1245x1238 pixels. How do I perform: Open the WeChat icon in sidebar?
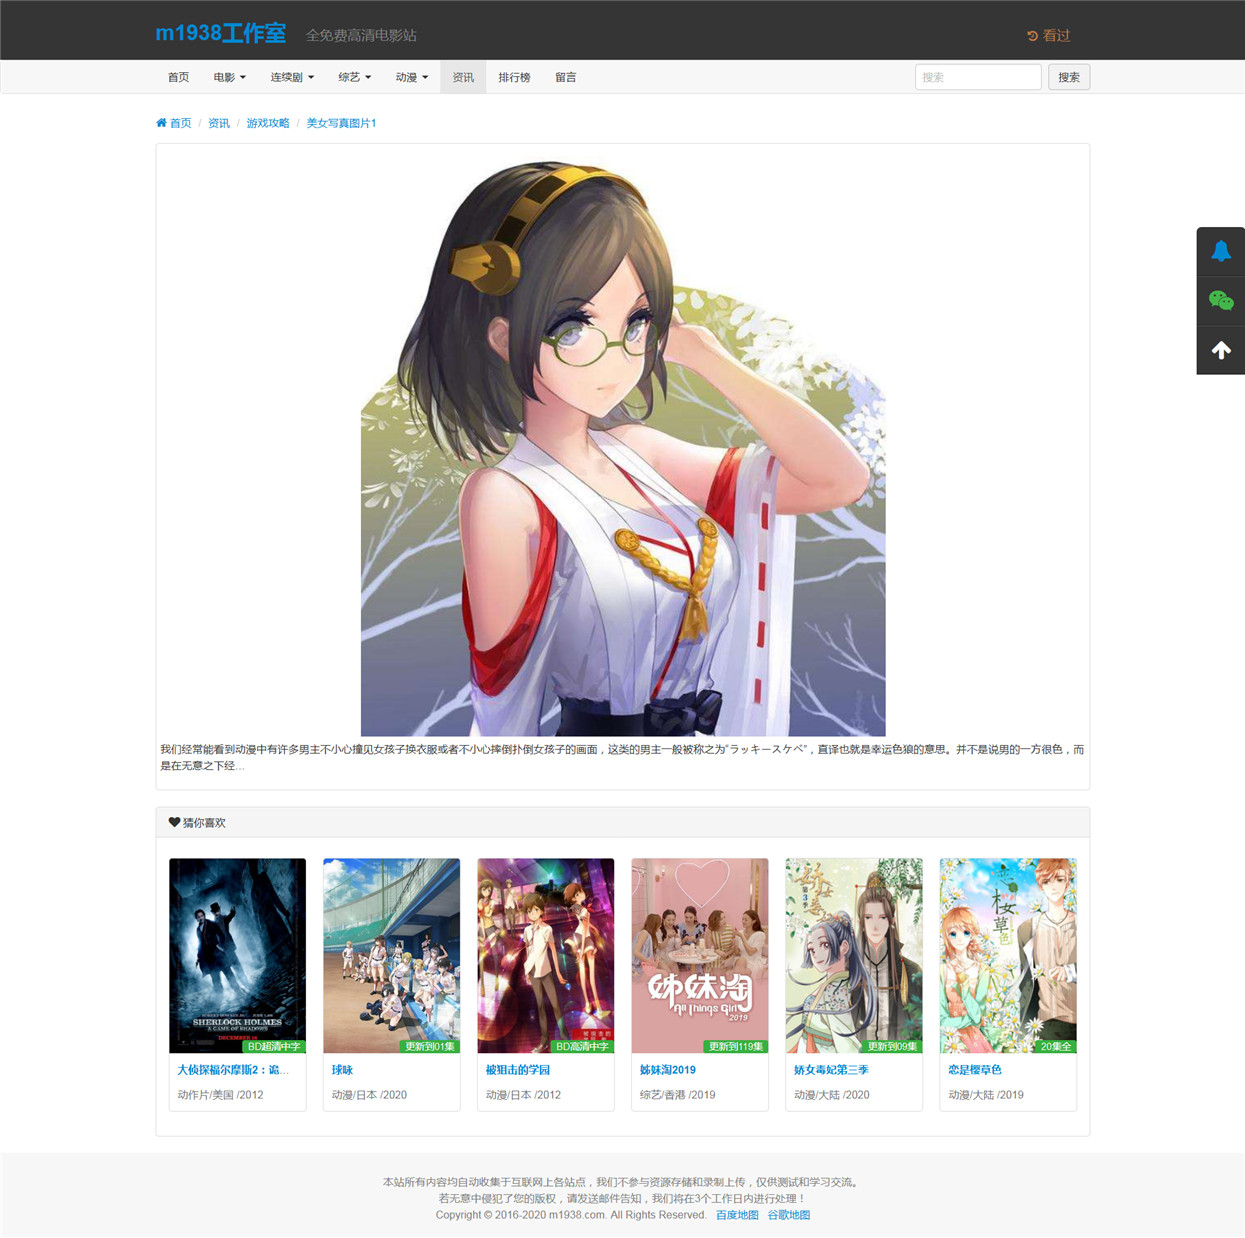[x=1221, y=300]
